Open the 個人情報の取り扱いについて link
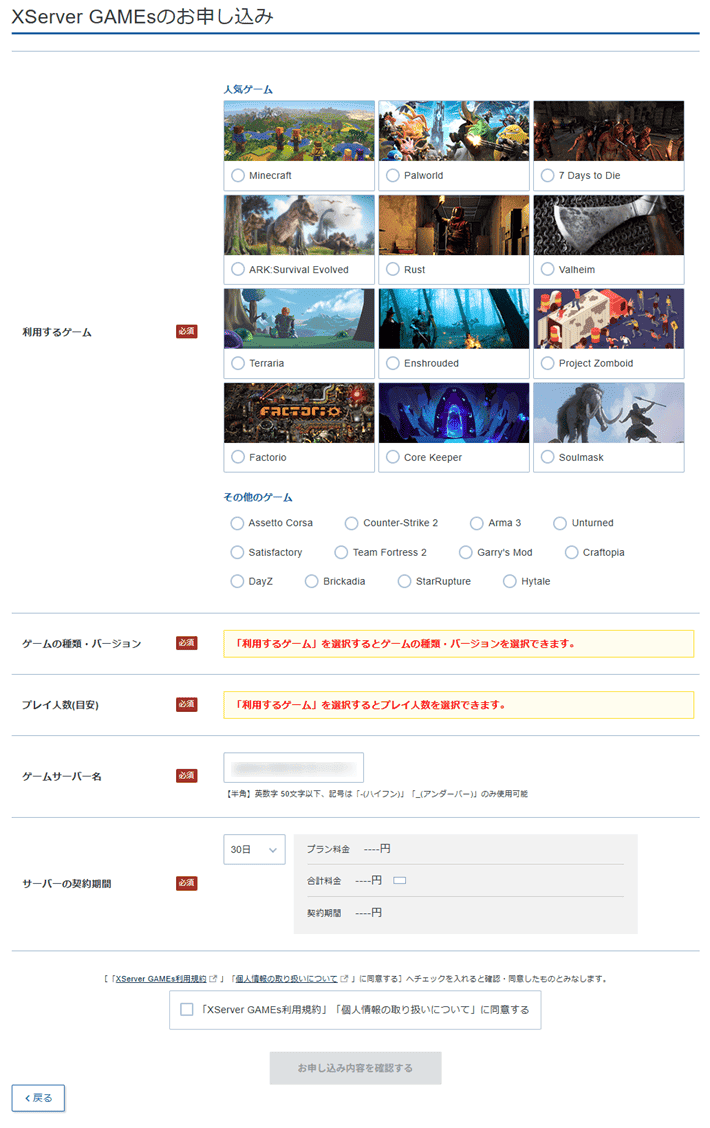This screenshot has height=1128, width=710. pyautogui.click(x=287, y=979)
